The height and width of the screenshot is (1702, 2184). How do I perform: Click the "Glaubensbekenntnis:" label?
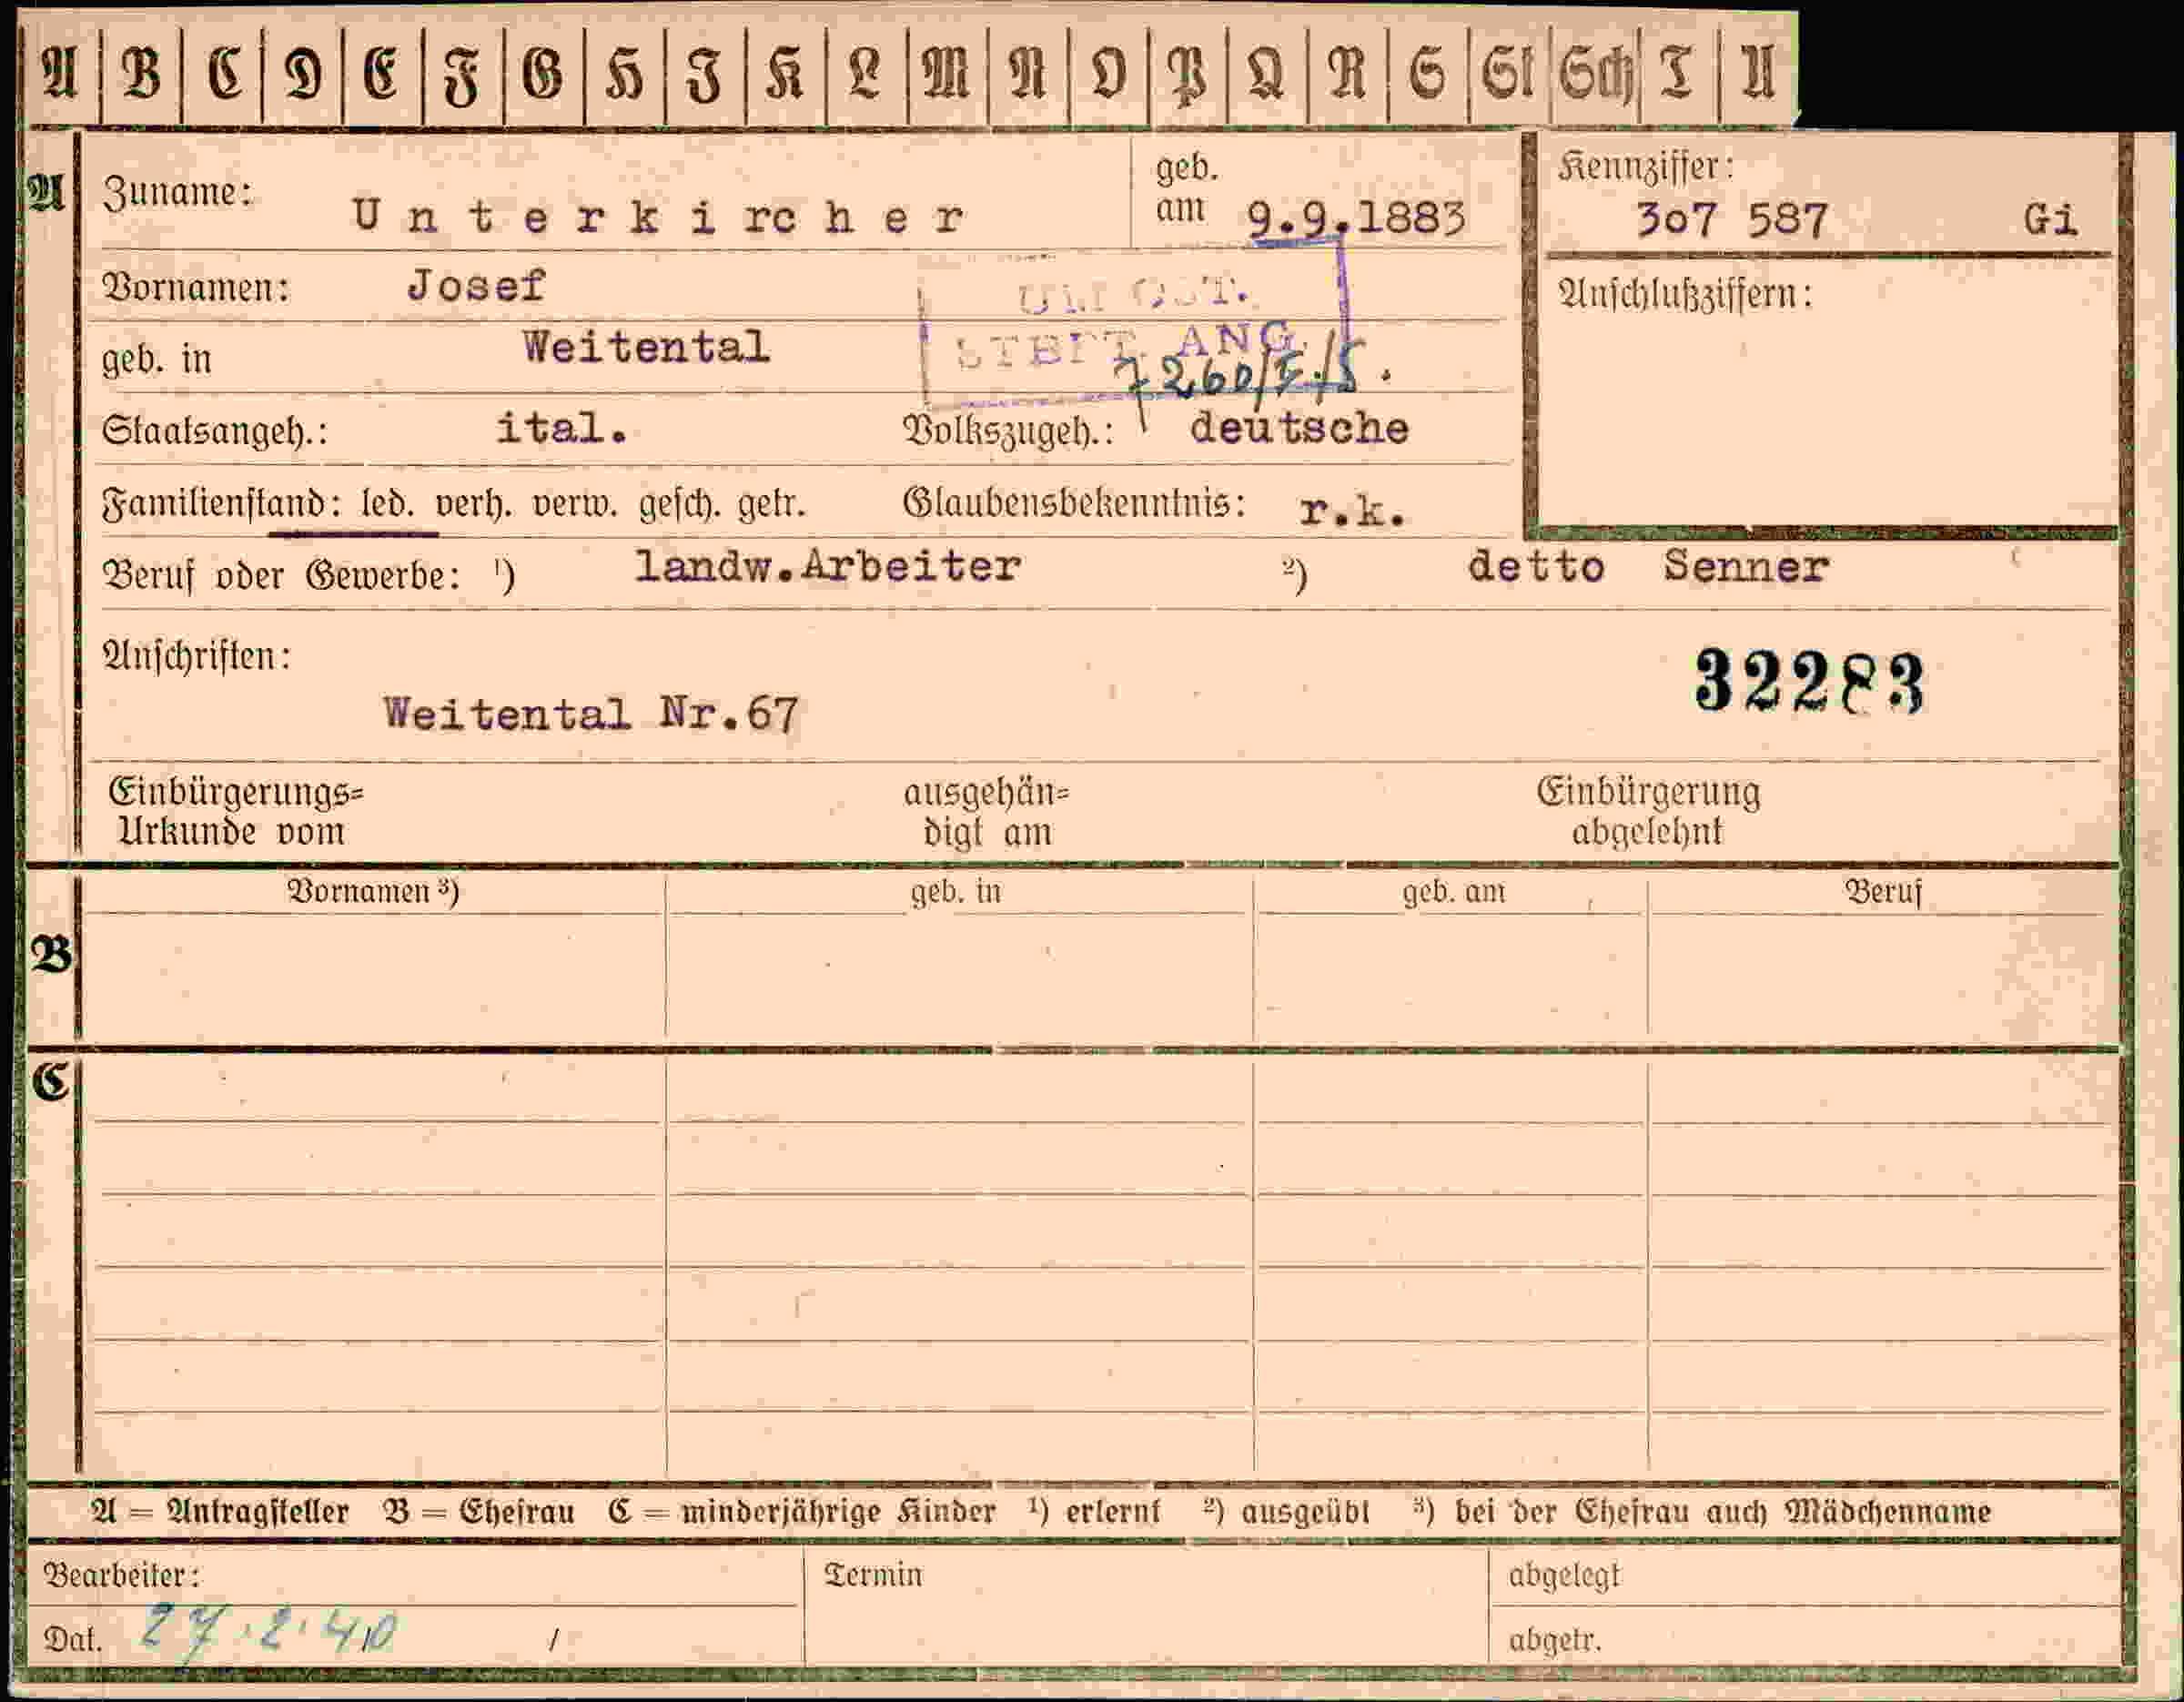[x=1075, y=503]
